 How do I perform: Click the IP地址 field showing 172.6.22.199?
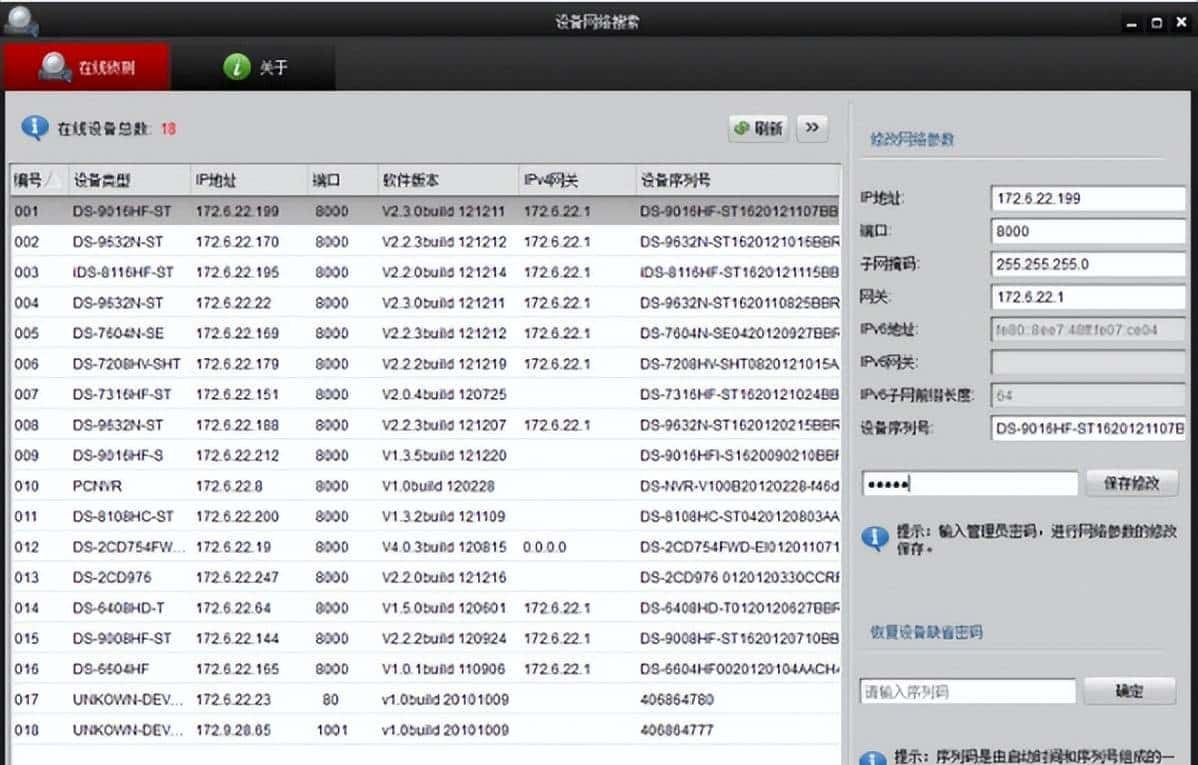1088,198
